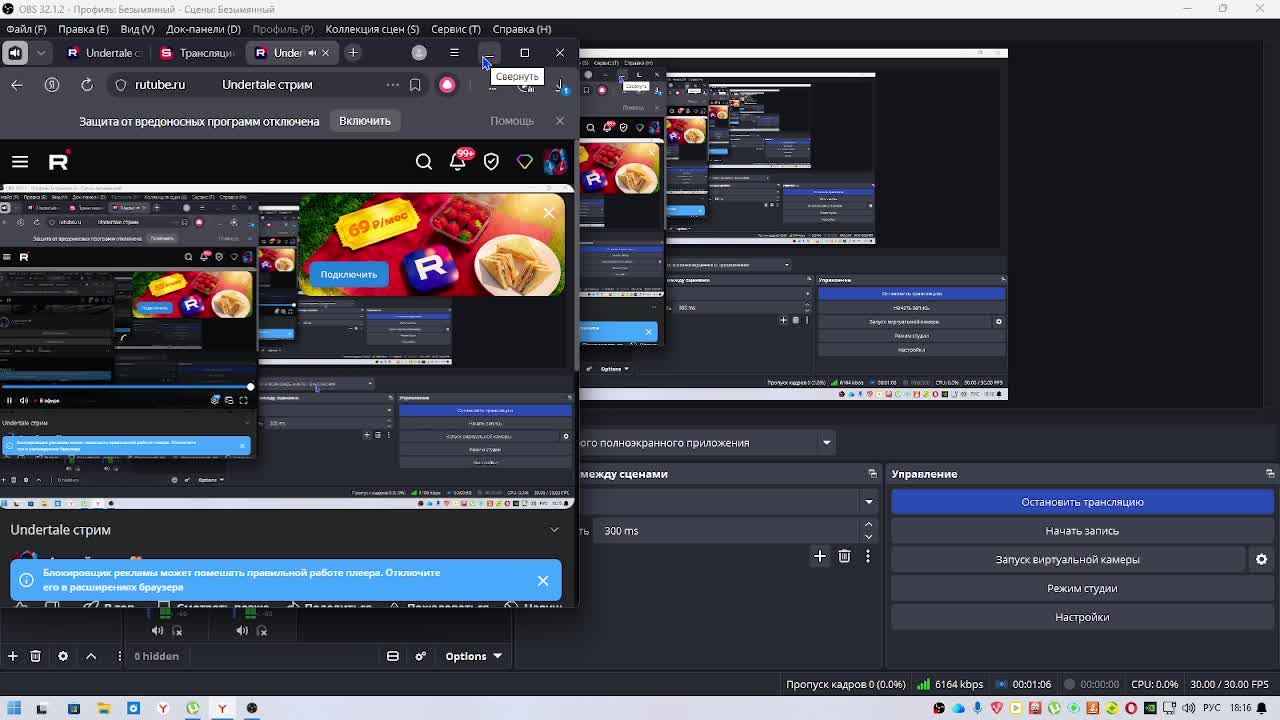The height and width of the screenshot is (720, 1280).
Task: Open the Rutube shield icon
Action: pyautogui.click(x=491, y=162)
